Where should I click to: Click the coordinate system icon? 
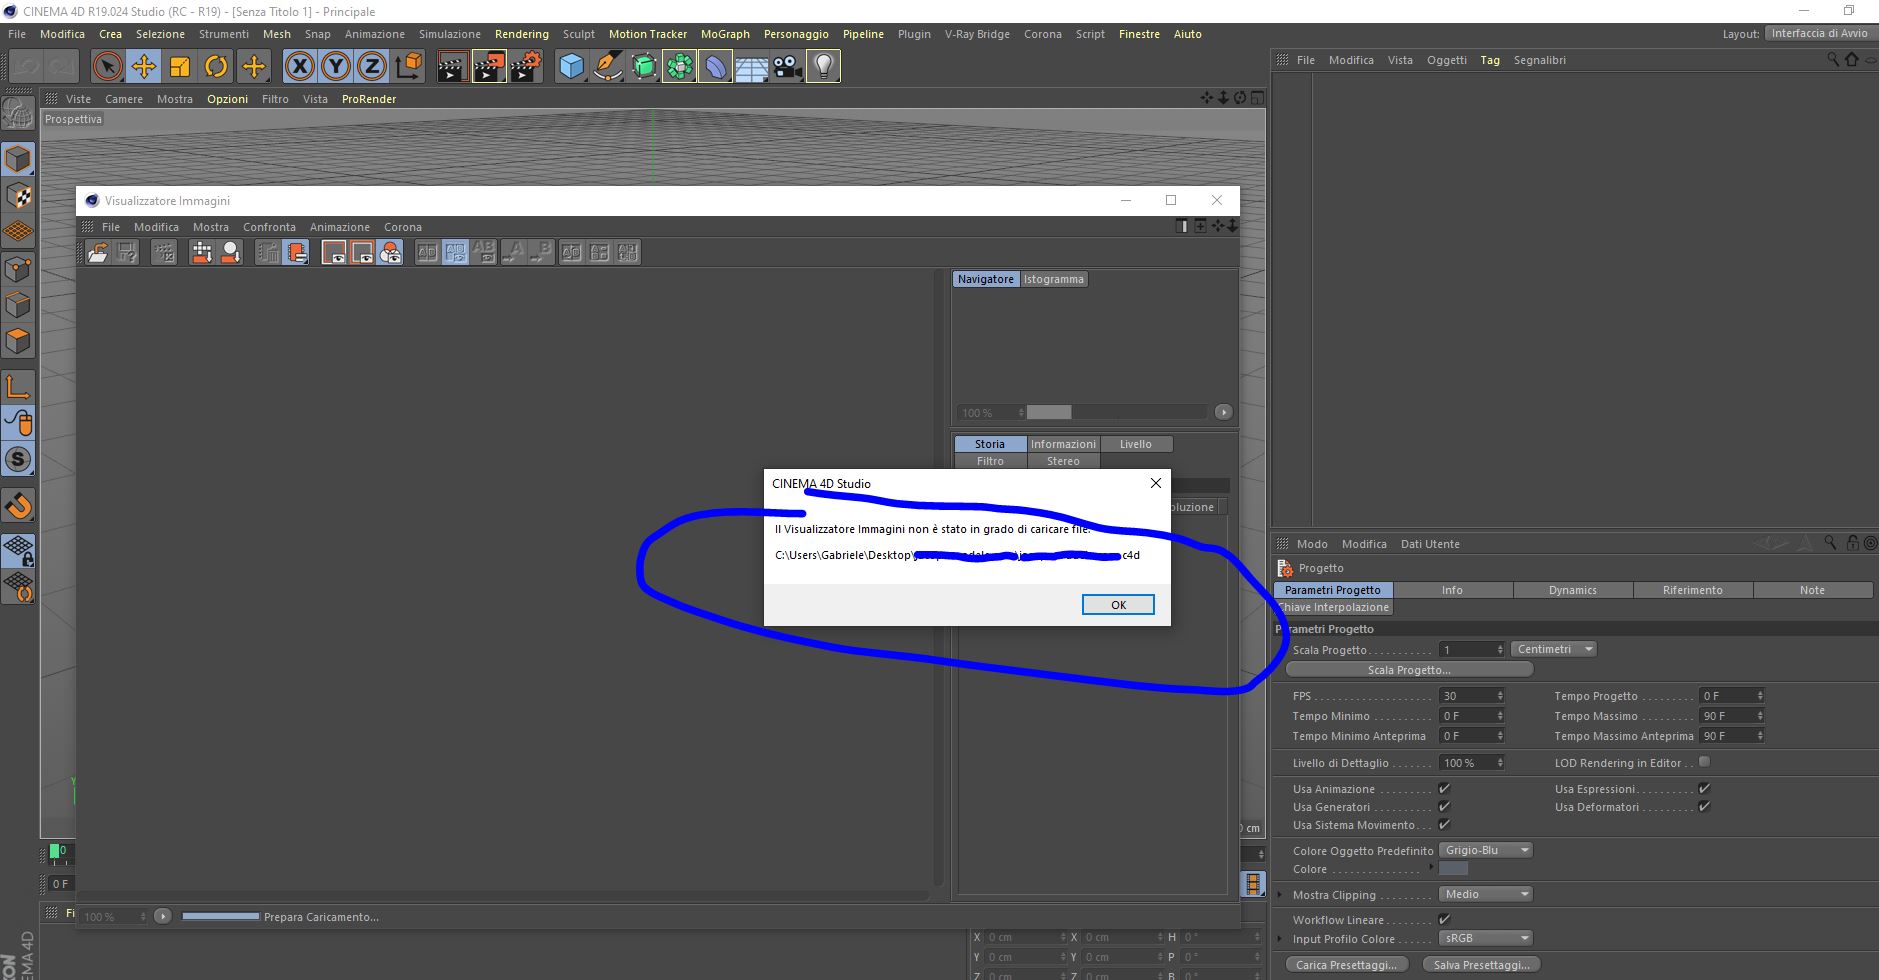point(408,67)
